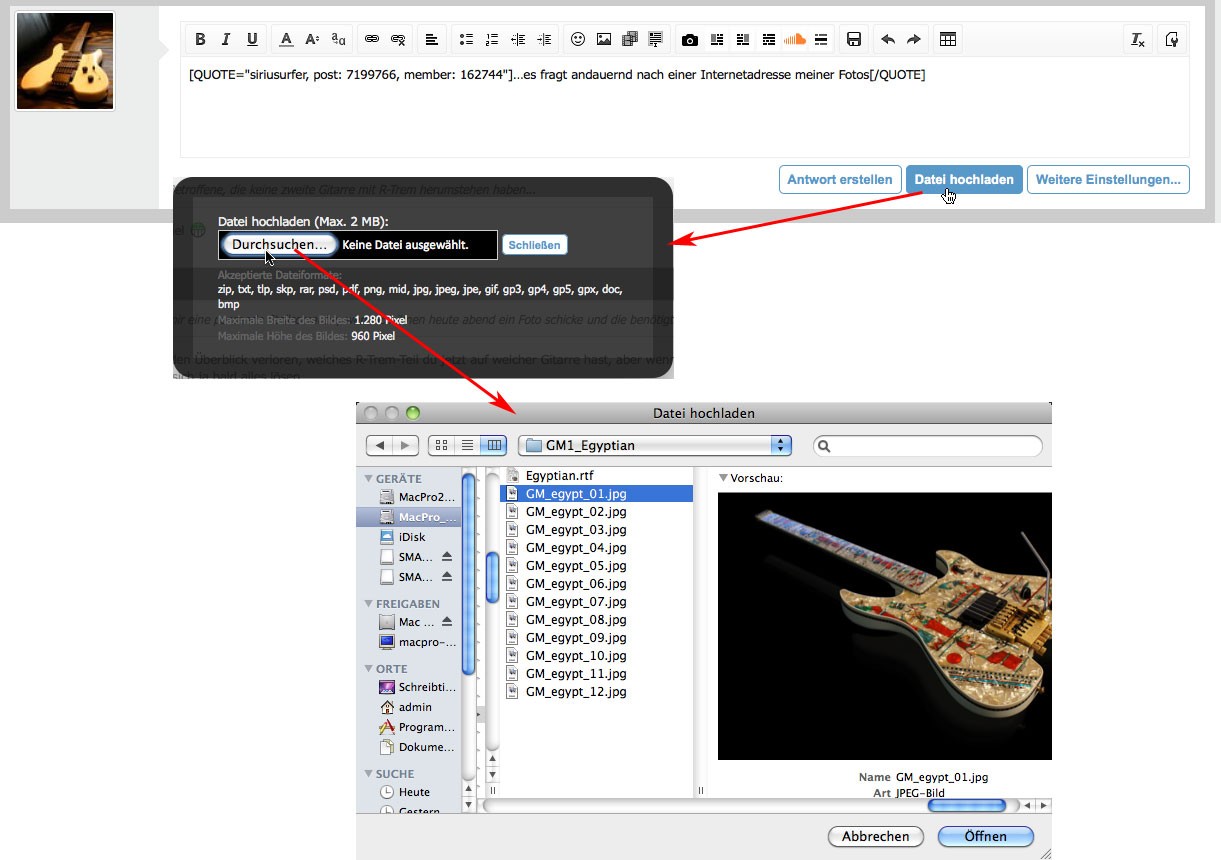The width and height of the screenshot is (1221, 860).
Task: Open the GM1_Egyptian folder dropdown
Action: point(655,445)
